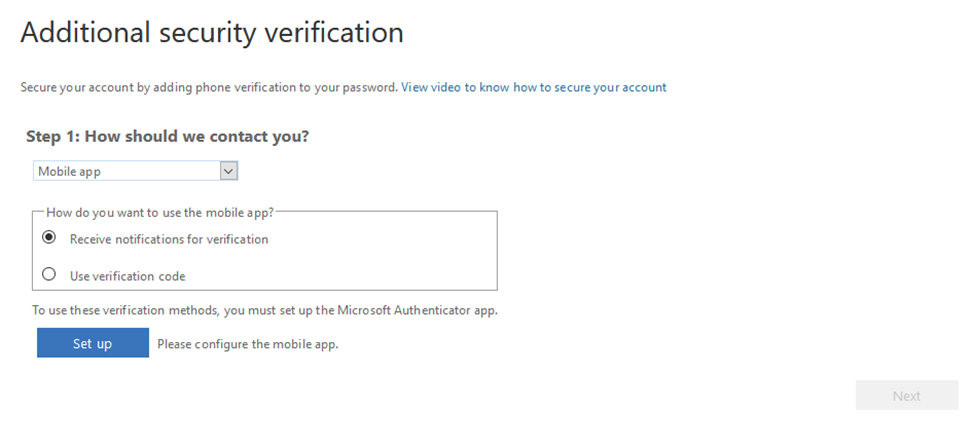
Task: Open the secure-your-account video link
Action: pos(534,87)
